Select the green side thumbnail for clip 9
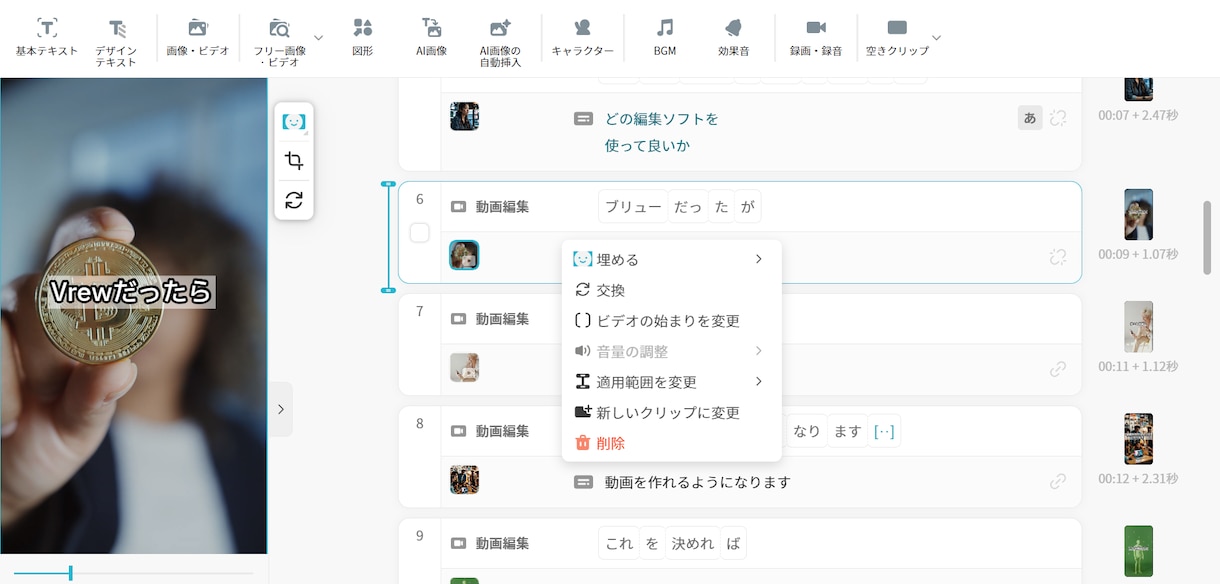Viewport: 1220px width, 584px height. [1138, 551]
